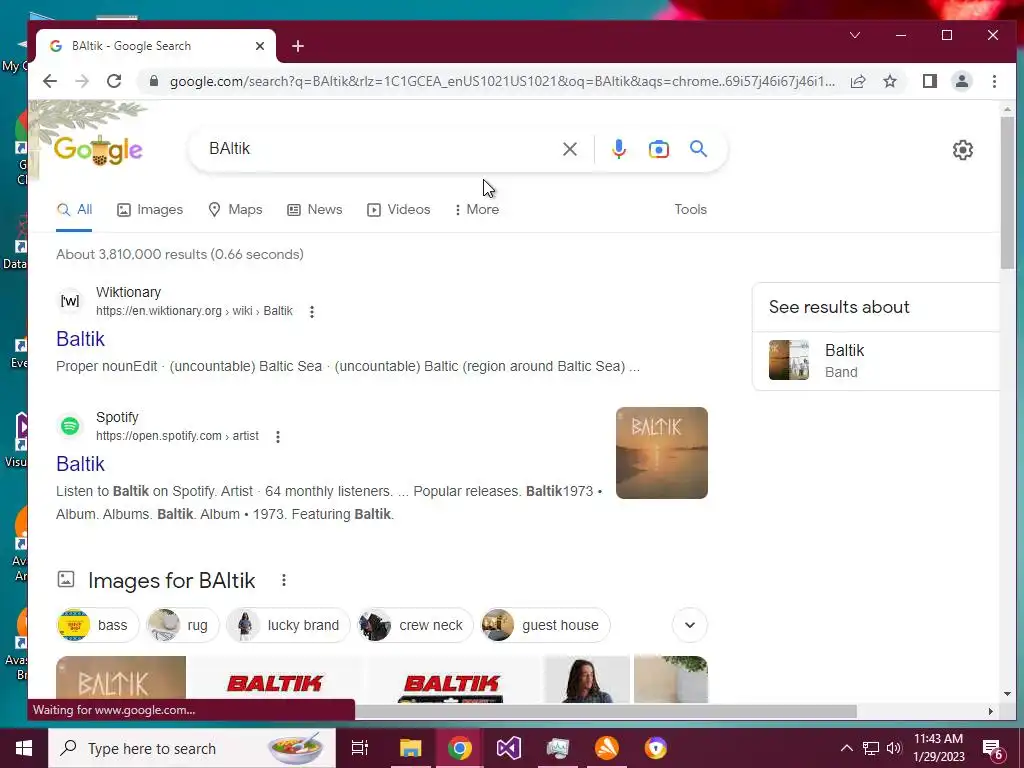Click the search input containing BAltik
This screenshot has height=768, width=1024.
(x=379, y=149)
